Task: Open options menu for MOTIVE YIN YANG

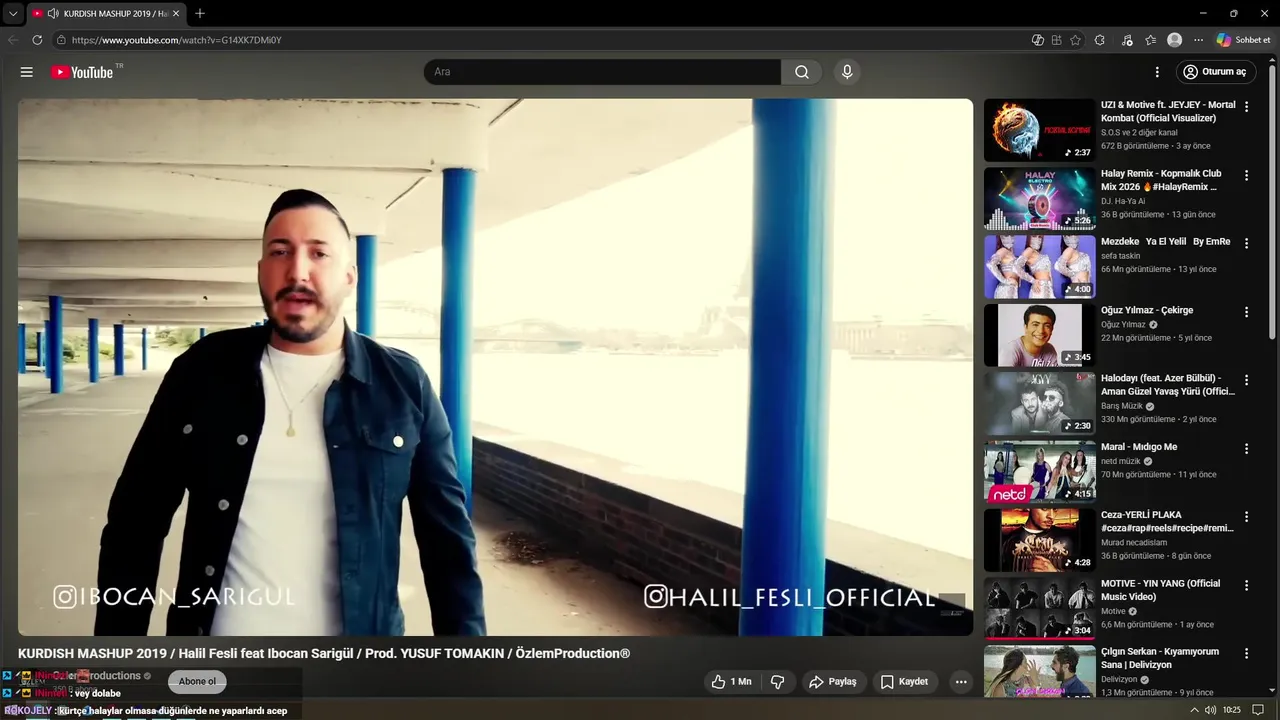Action: [1246, 585]
